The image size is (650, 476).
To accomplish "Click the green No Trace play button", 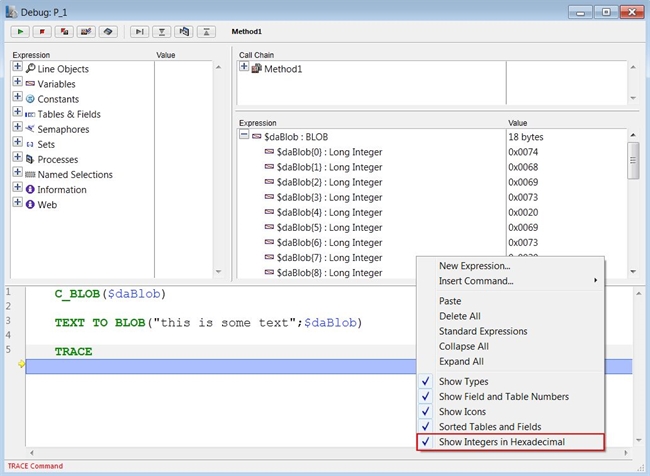I will coord(20,32).
